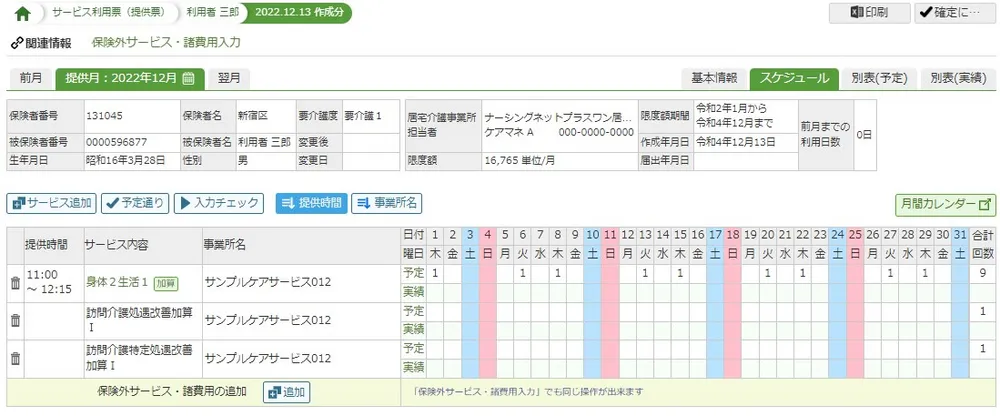Click 追加 for 保険外サービス
Screen dimensions: 1000x416
(287, 392)
